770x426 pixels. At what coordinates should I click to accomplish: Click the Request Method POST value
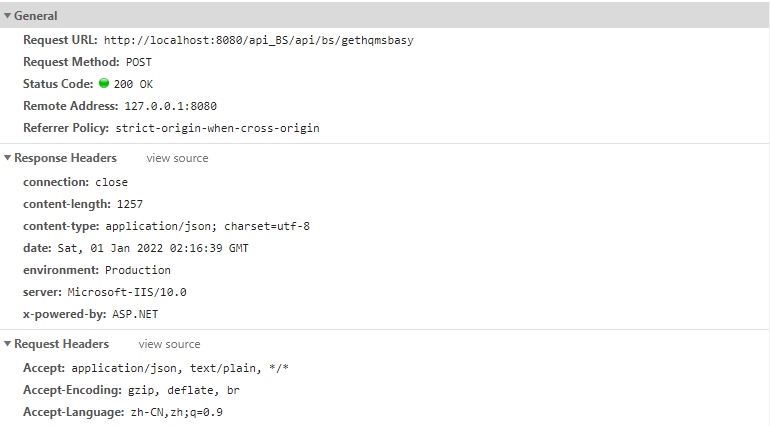(x=139, y=62)
